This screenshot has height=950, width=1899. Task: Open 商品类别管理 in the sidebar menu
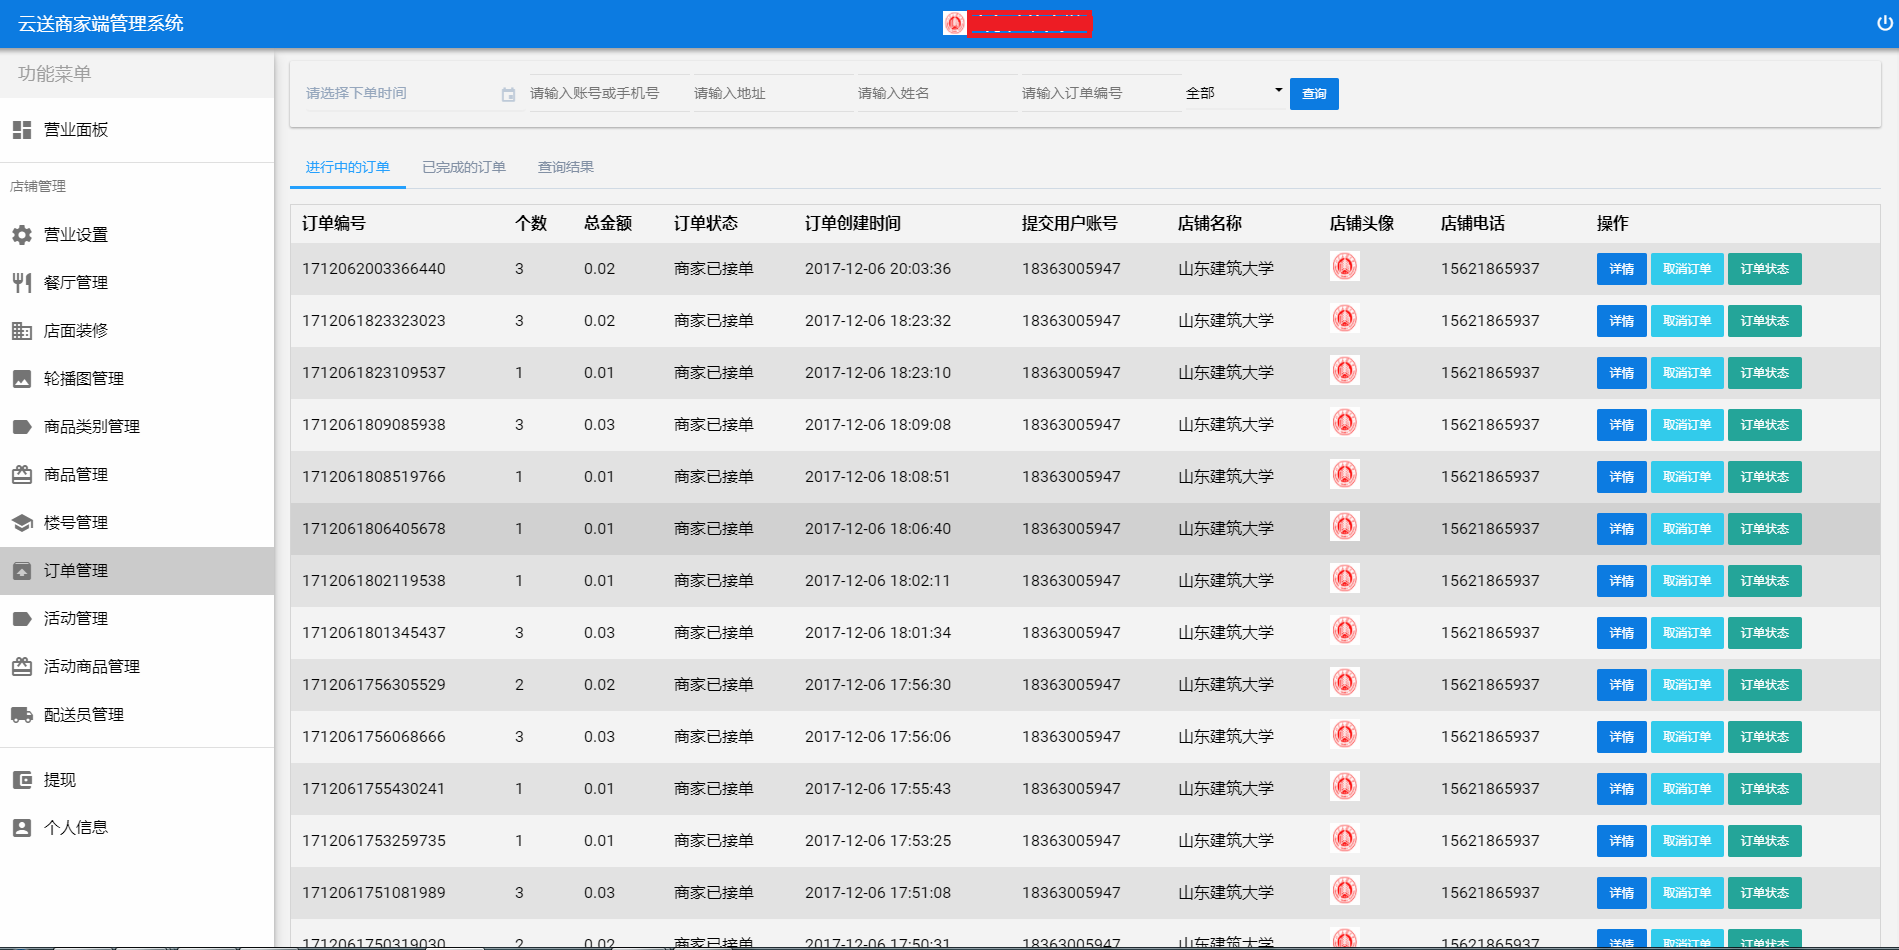91,427
